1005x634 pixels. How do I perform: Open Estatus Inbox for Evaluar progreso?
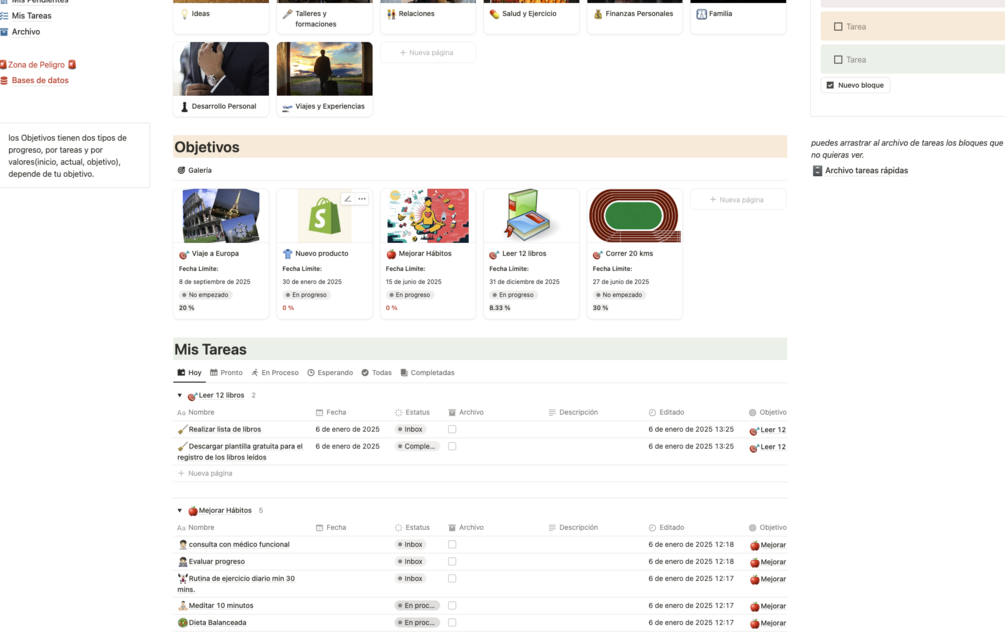click(x=410, y=562)
